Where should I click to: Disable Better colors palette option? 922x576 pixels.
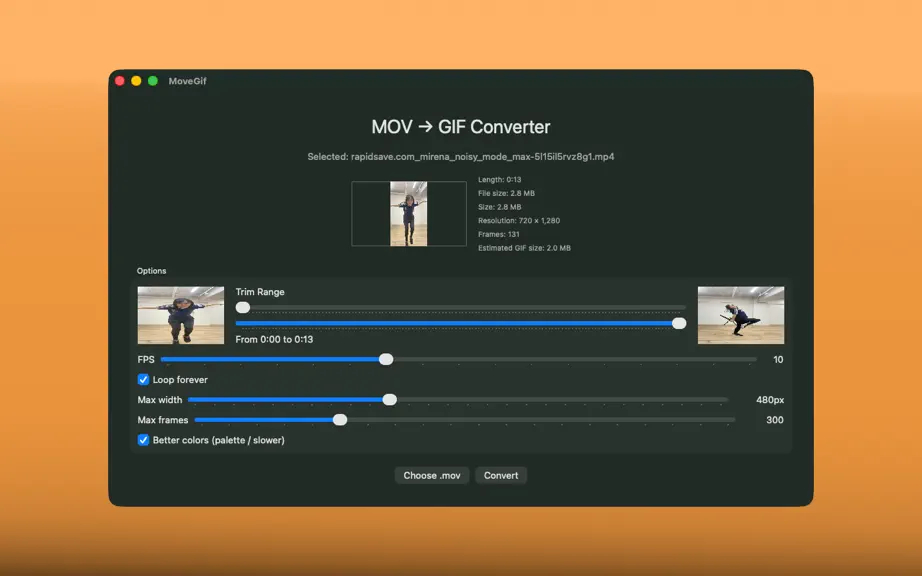pyautogui.click(x=143, y=440)
